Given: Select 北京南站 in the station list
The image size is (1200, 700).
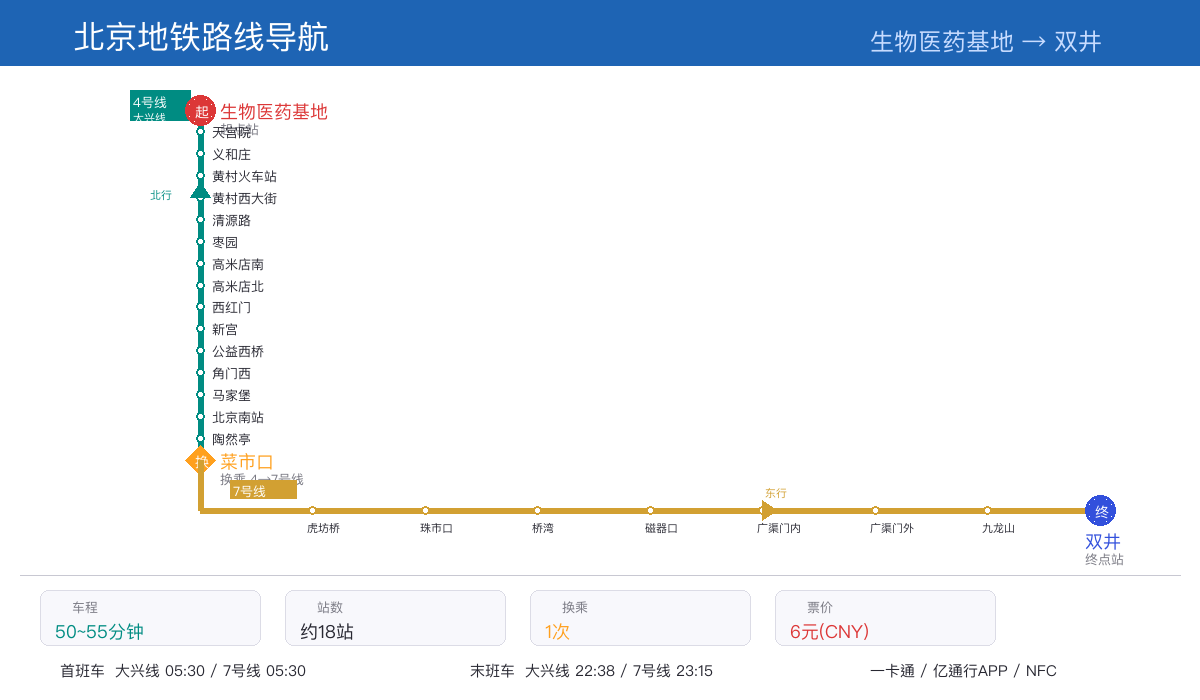Looking at the screenshot, I should 238,417.
